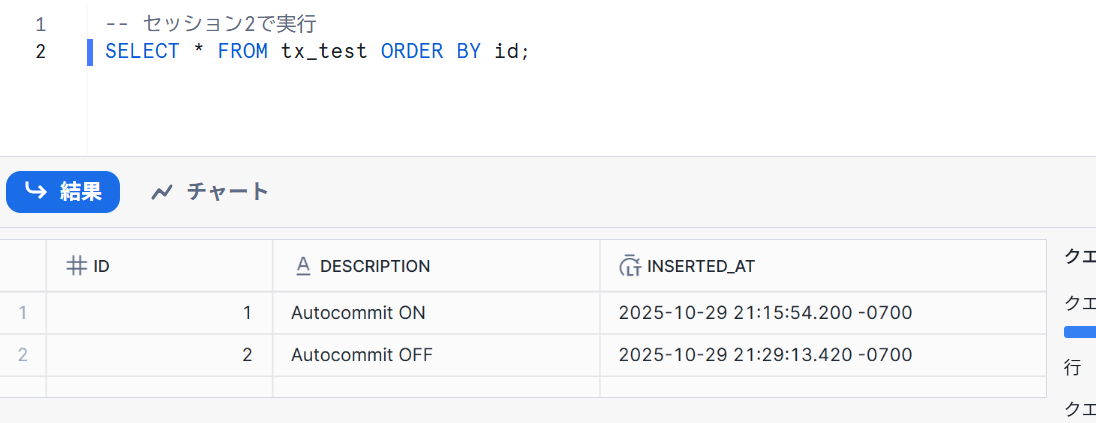
Task: Click the text type icon beside DESCRIPTION
Action: point(303,266)
